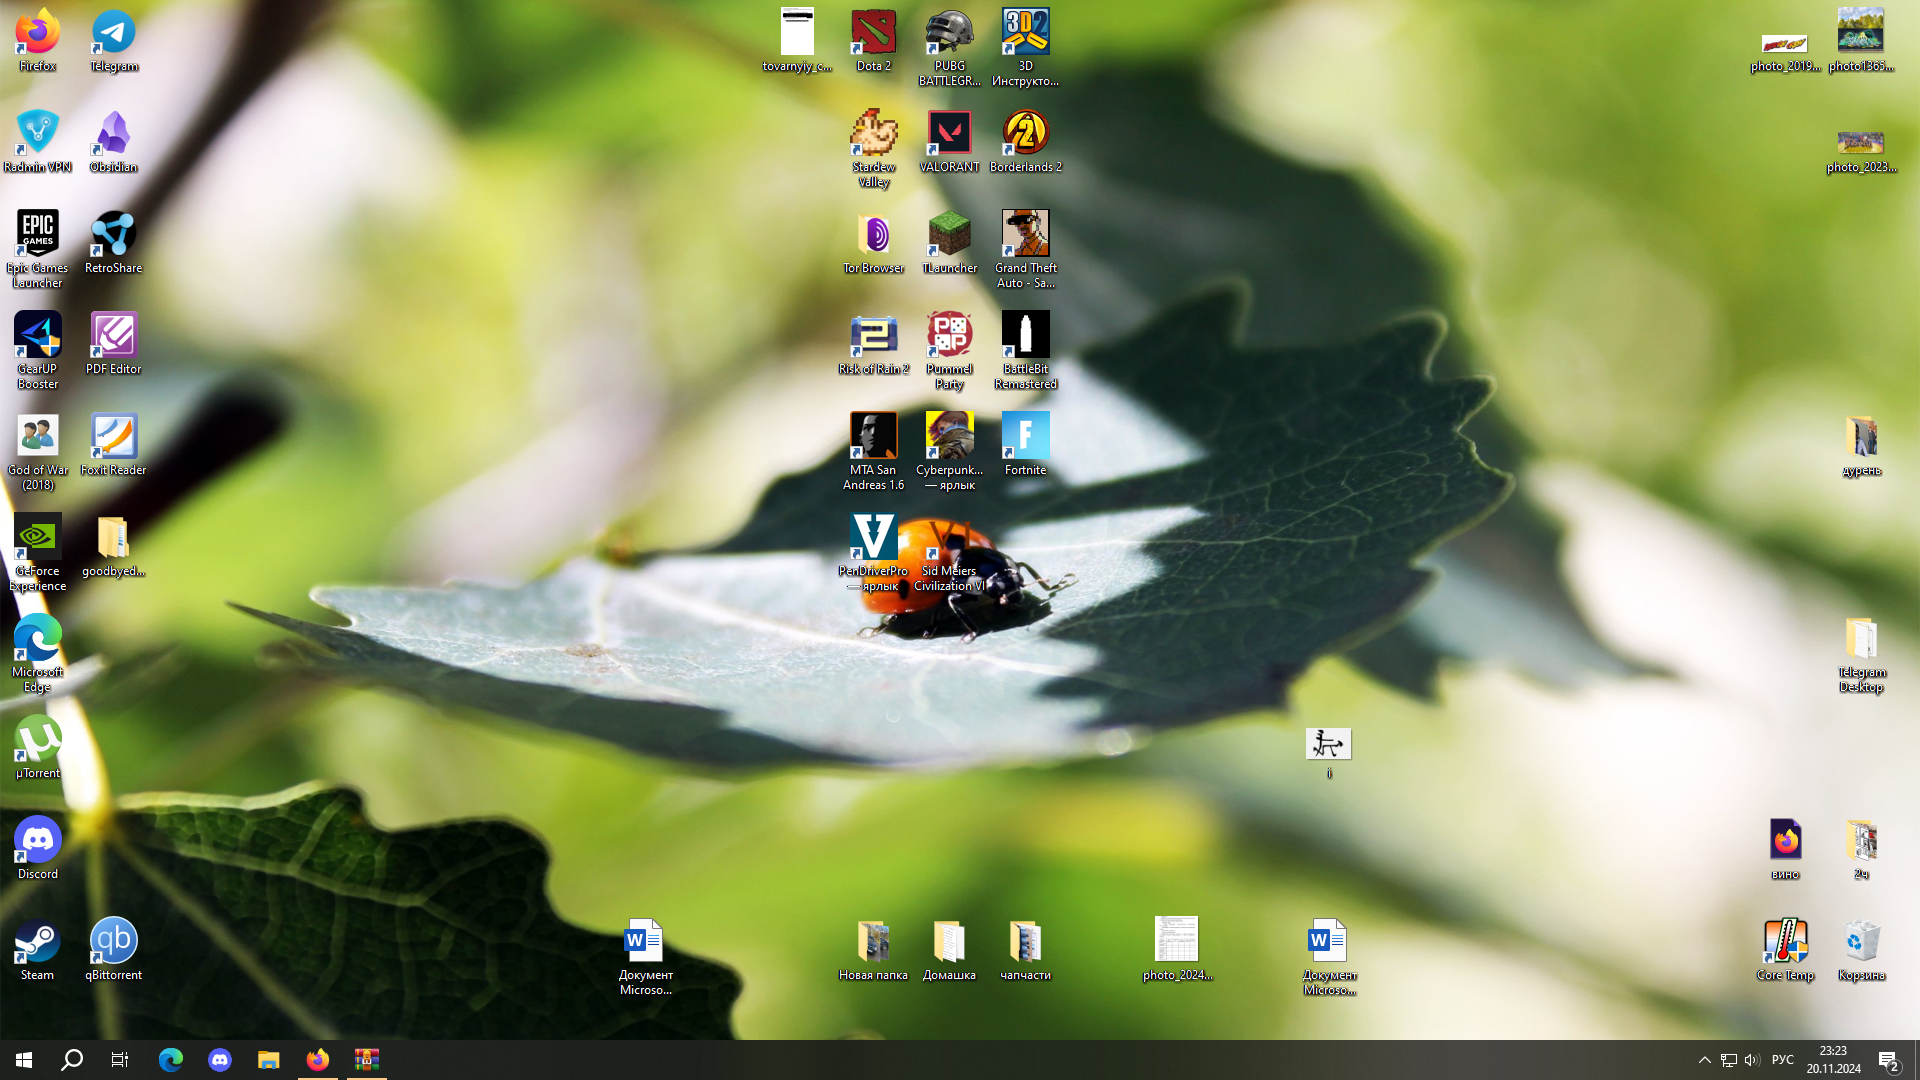Screen dimensions: 1920x1080
Task: Switch to WinRAR on the taskbar
Action: point(367,1060)
